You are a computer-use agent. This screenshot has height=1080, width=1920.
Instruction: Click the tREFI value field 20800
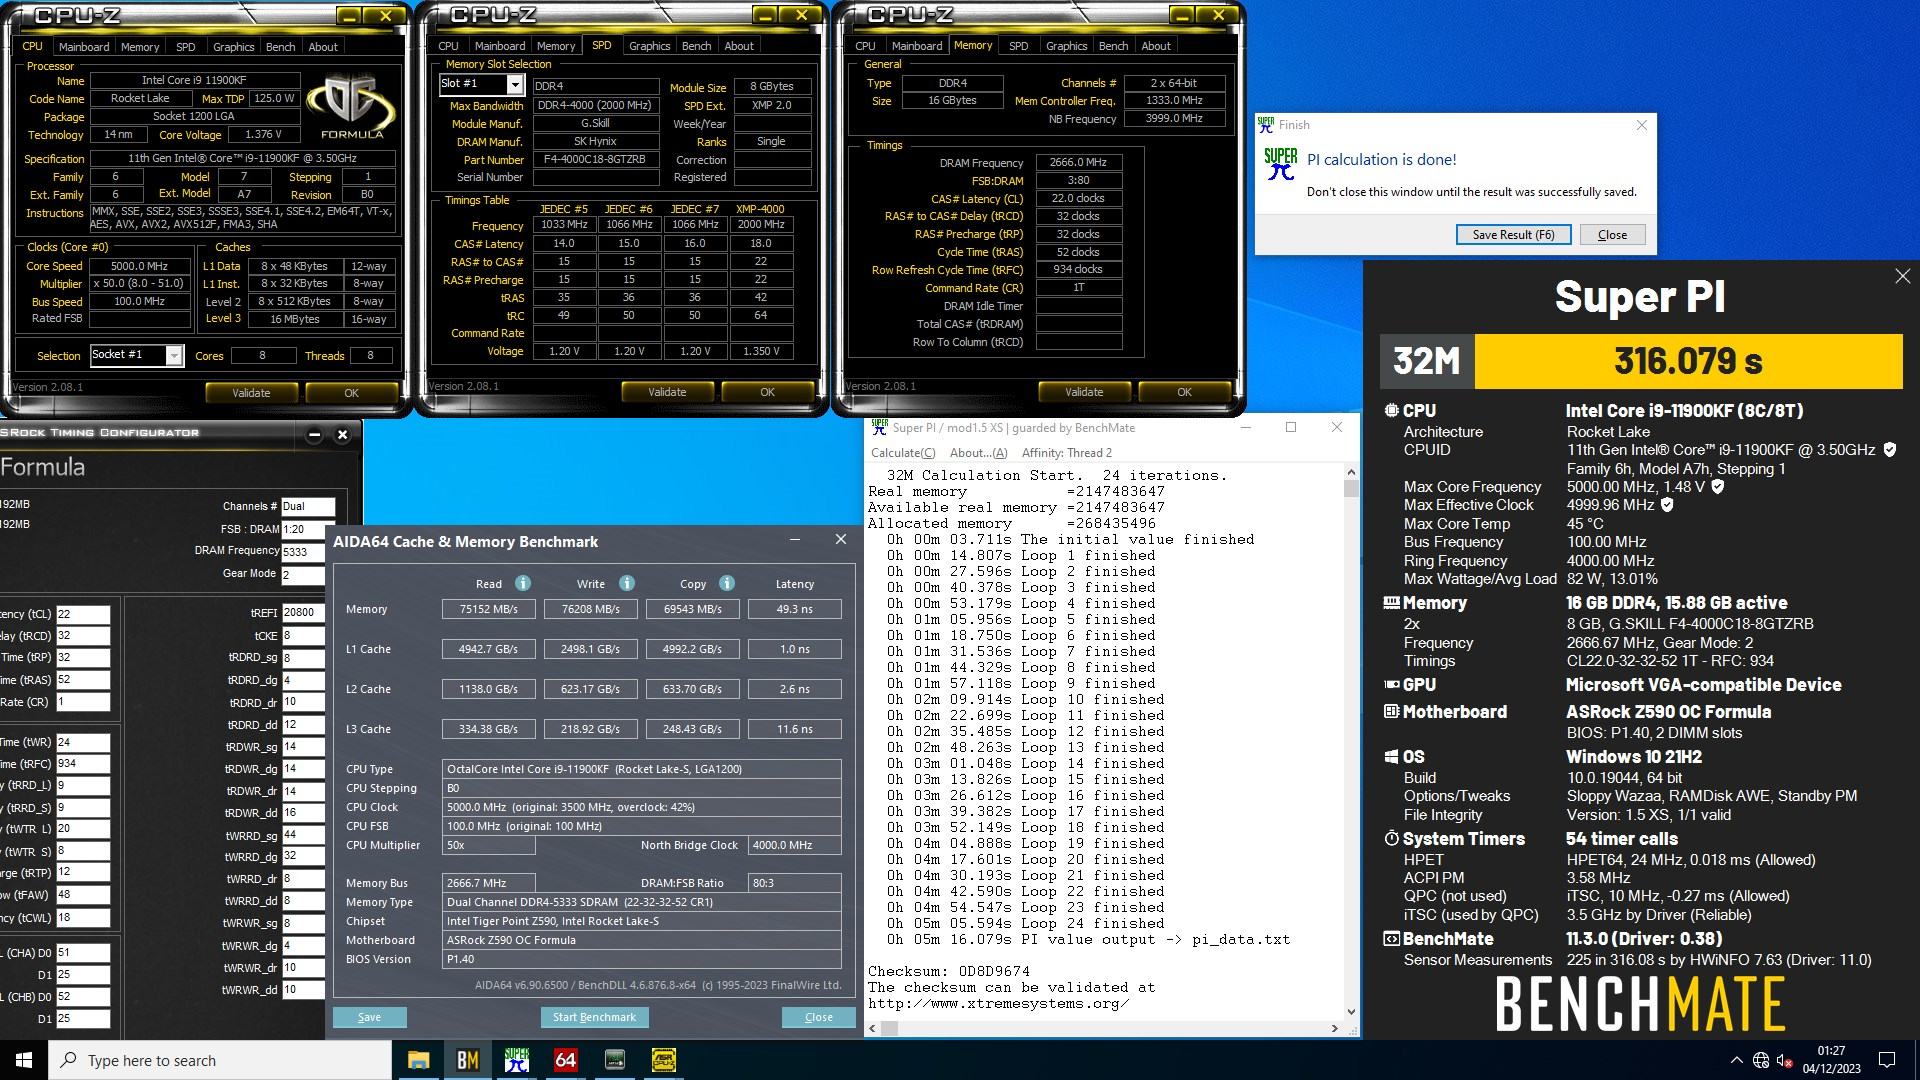pyautogui.click(x=303, y=612)
